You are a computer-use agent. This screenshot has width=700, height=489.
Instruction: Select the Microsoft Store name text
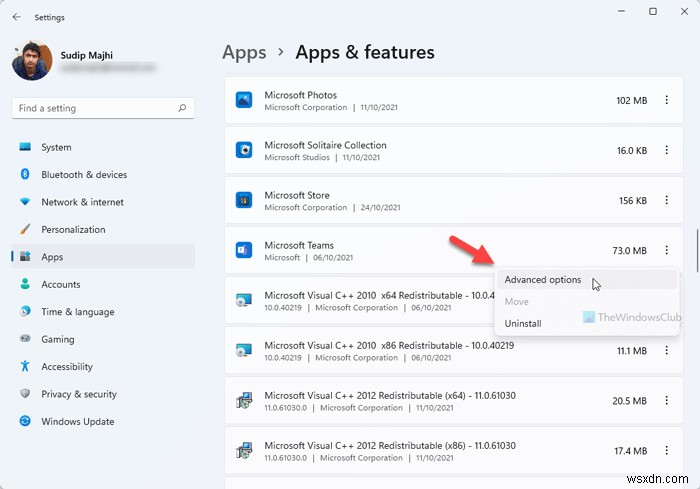click(297, 195)
